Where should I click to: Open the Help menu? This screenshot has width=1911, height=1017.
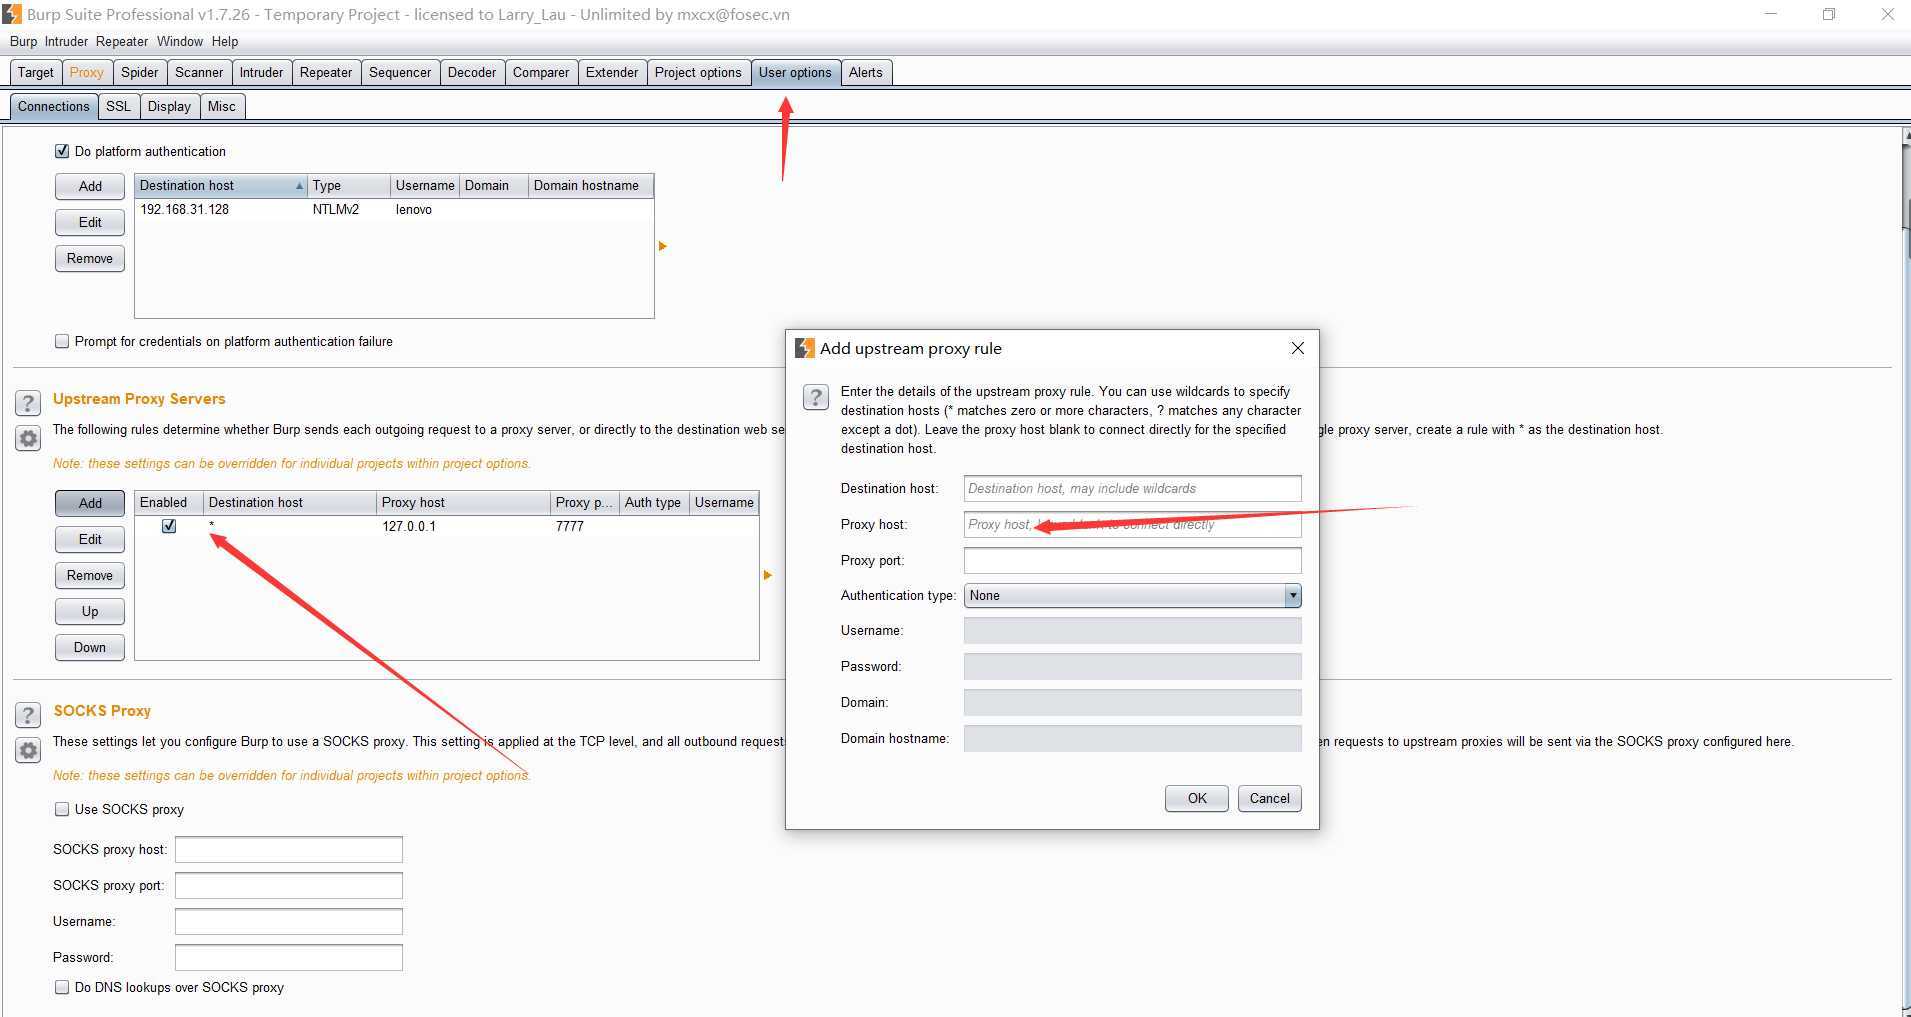(x=225, y=41)
